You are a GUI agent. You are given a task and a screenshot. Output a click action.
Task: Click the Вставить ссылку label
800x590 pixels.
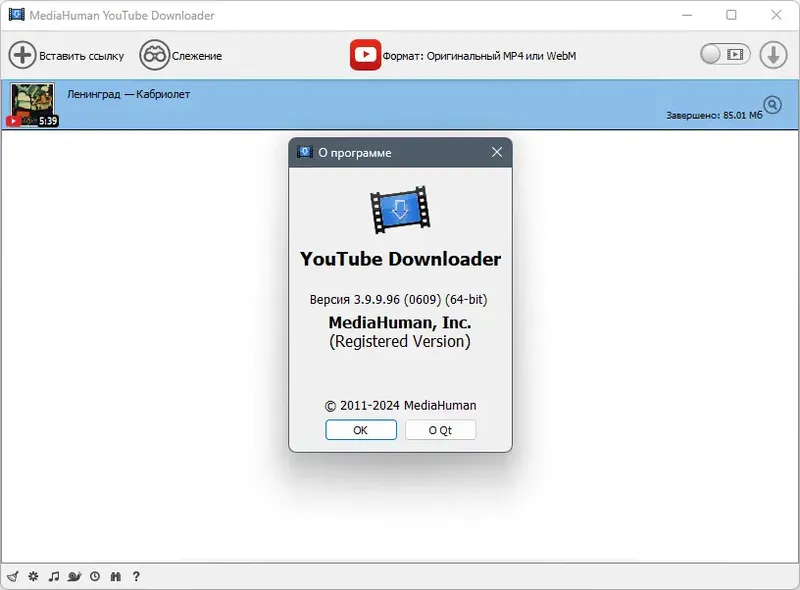click(82, 56)
